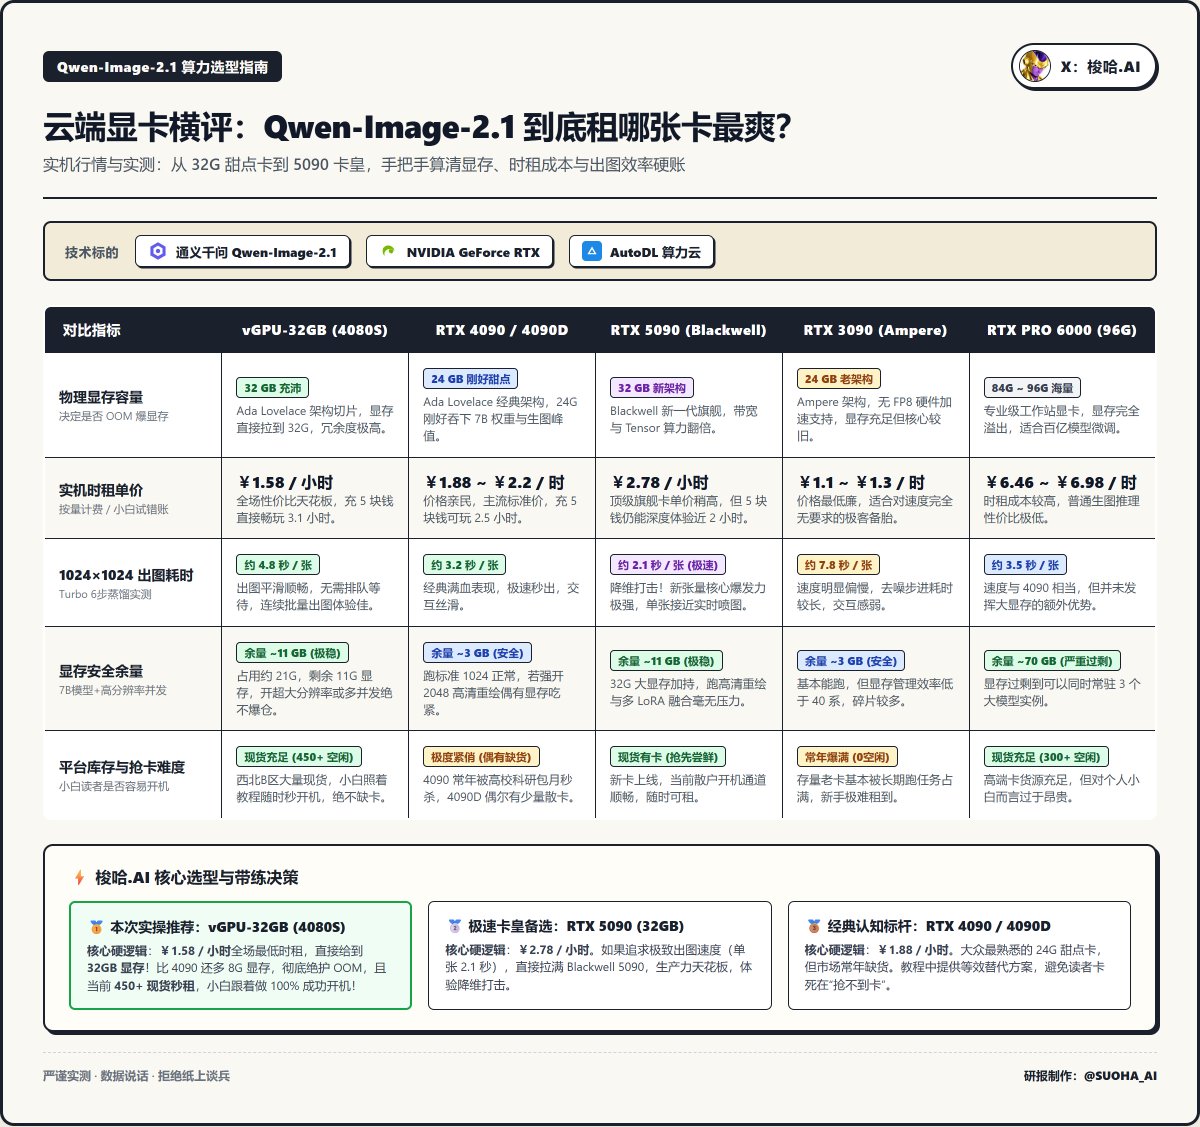Screen dimensions: 1200x1127
Task: Click the 约 3.5 秒 / 张 badge
Action: [1026, 565]
